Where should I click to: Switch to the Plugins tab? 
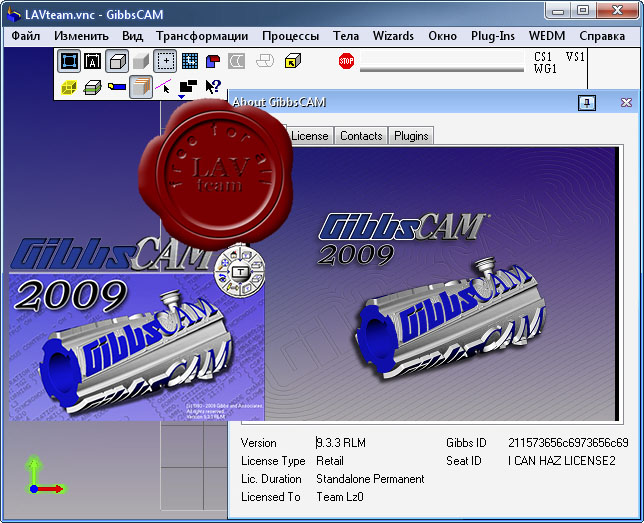(x=411, y=136)
